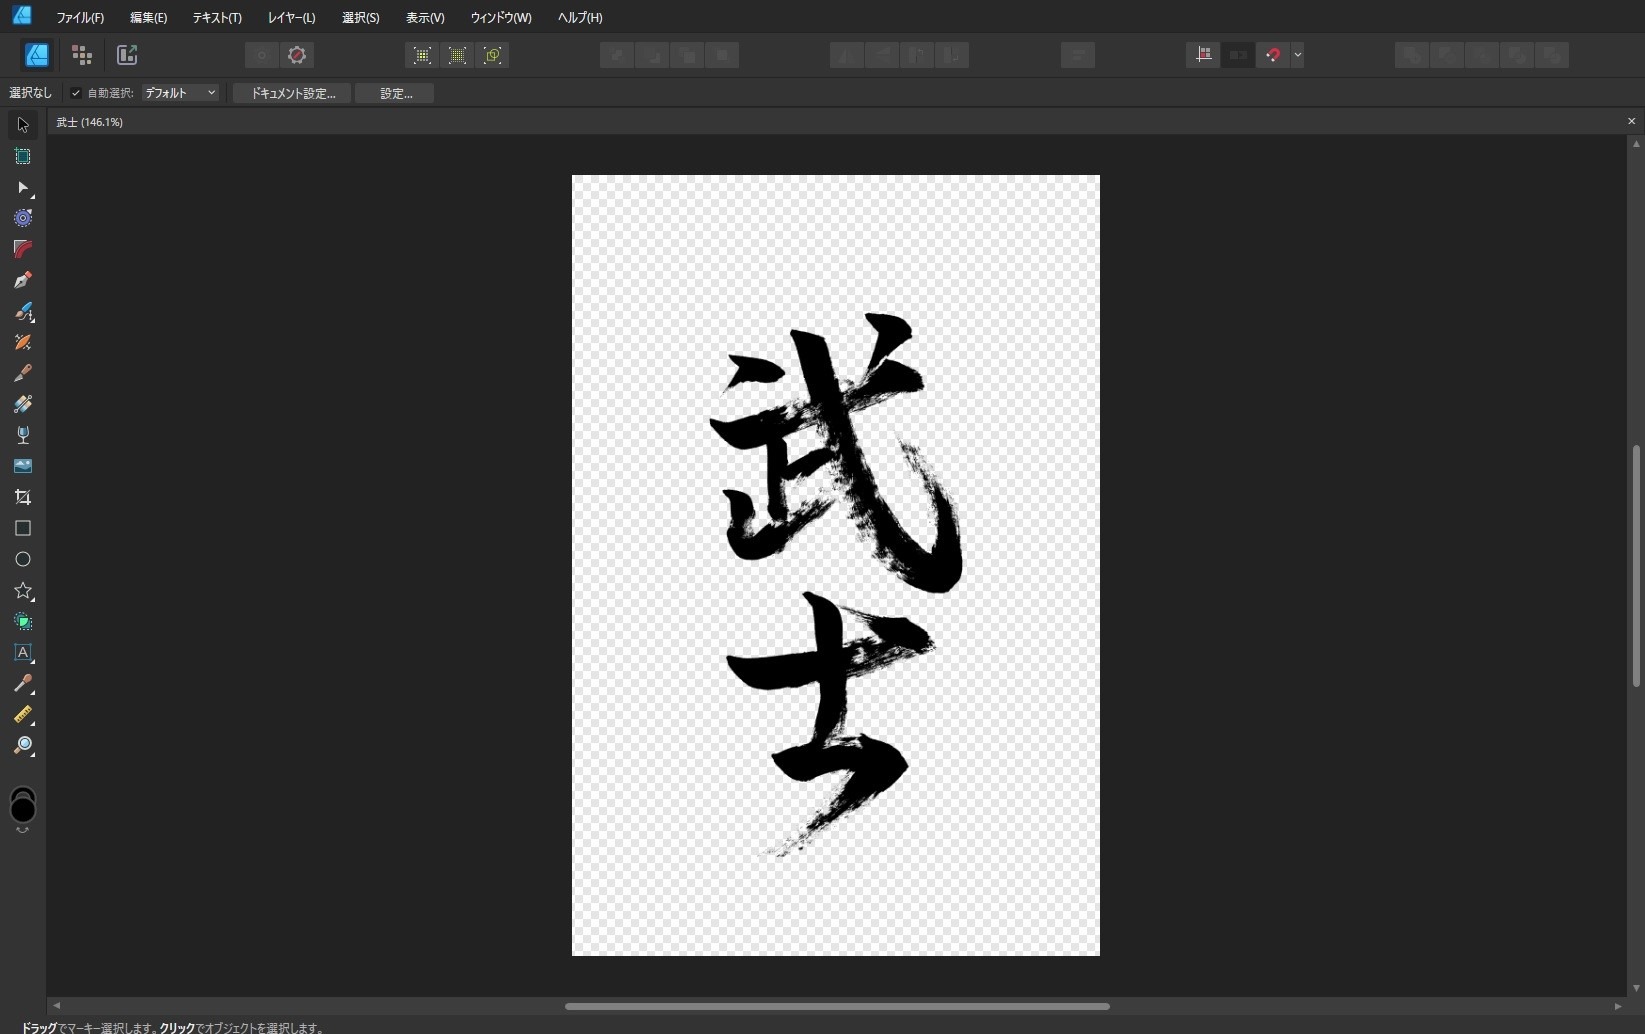Screen dimensions: 1645x1034
Task: Select the Pen tool
Action: pyautogui.click(x=22, y=280)
